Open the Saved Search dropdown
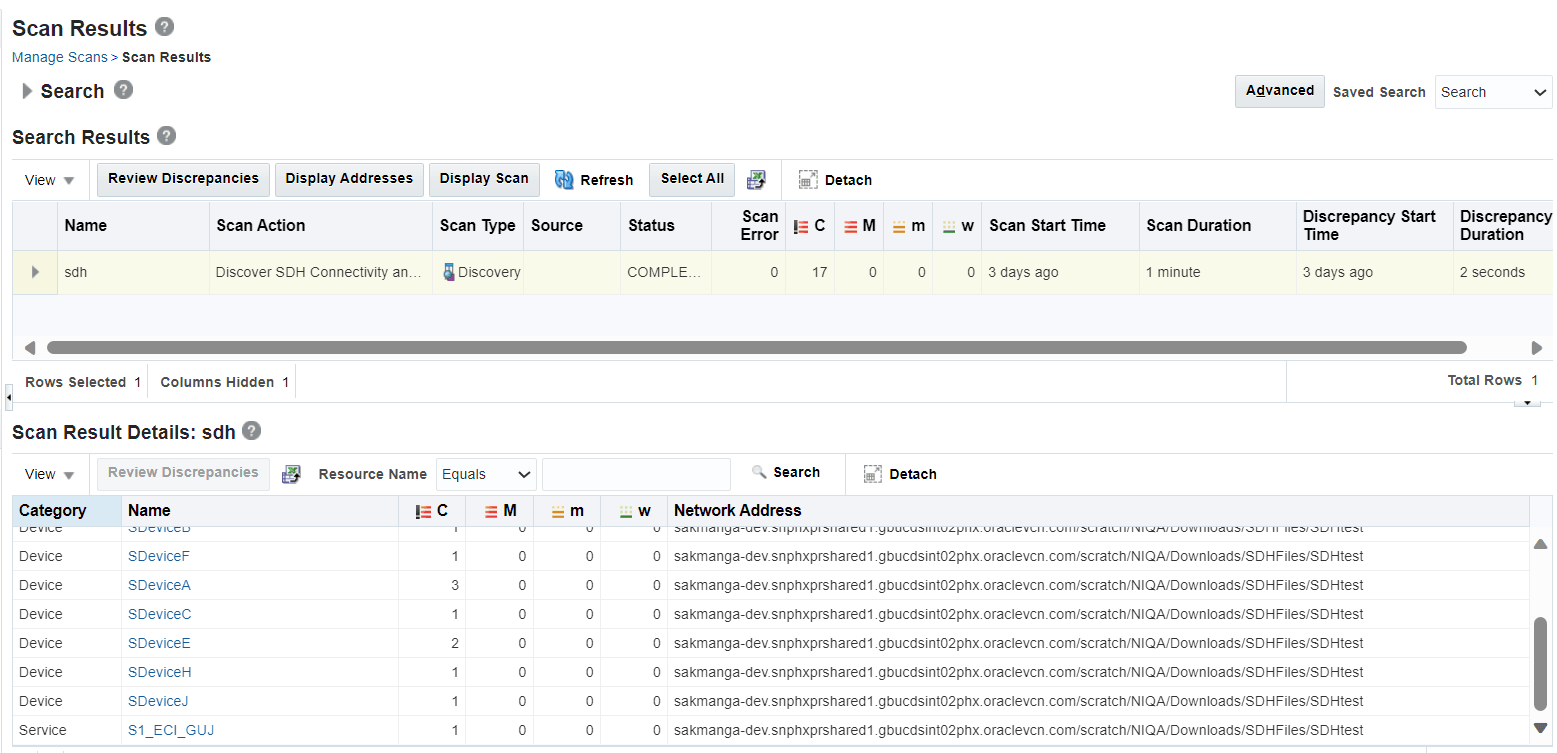 click(1493, 92)
